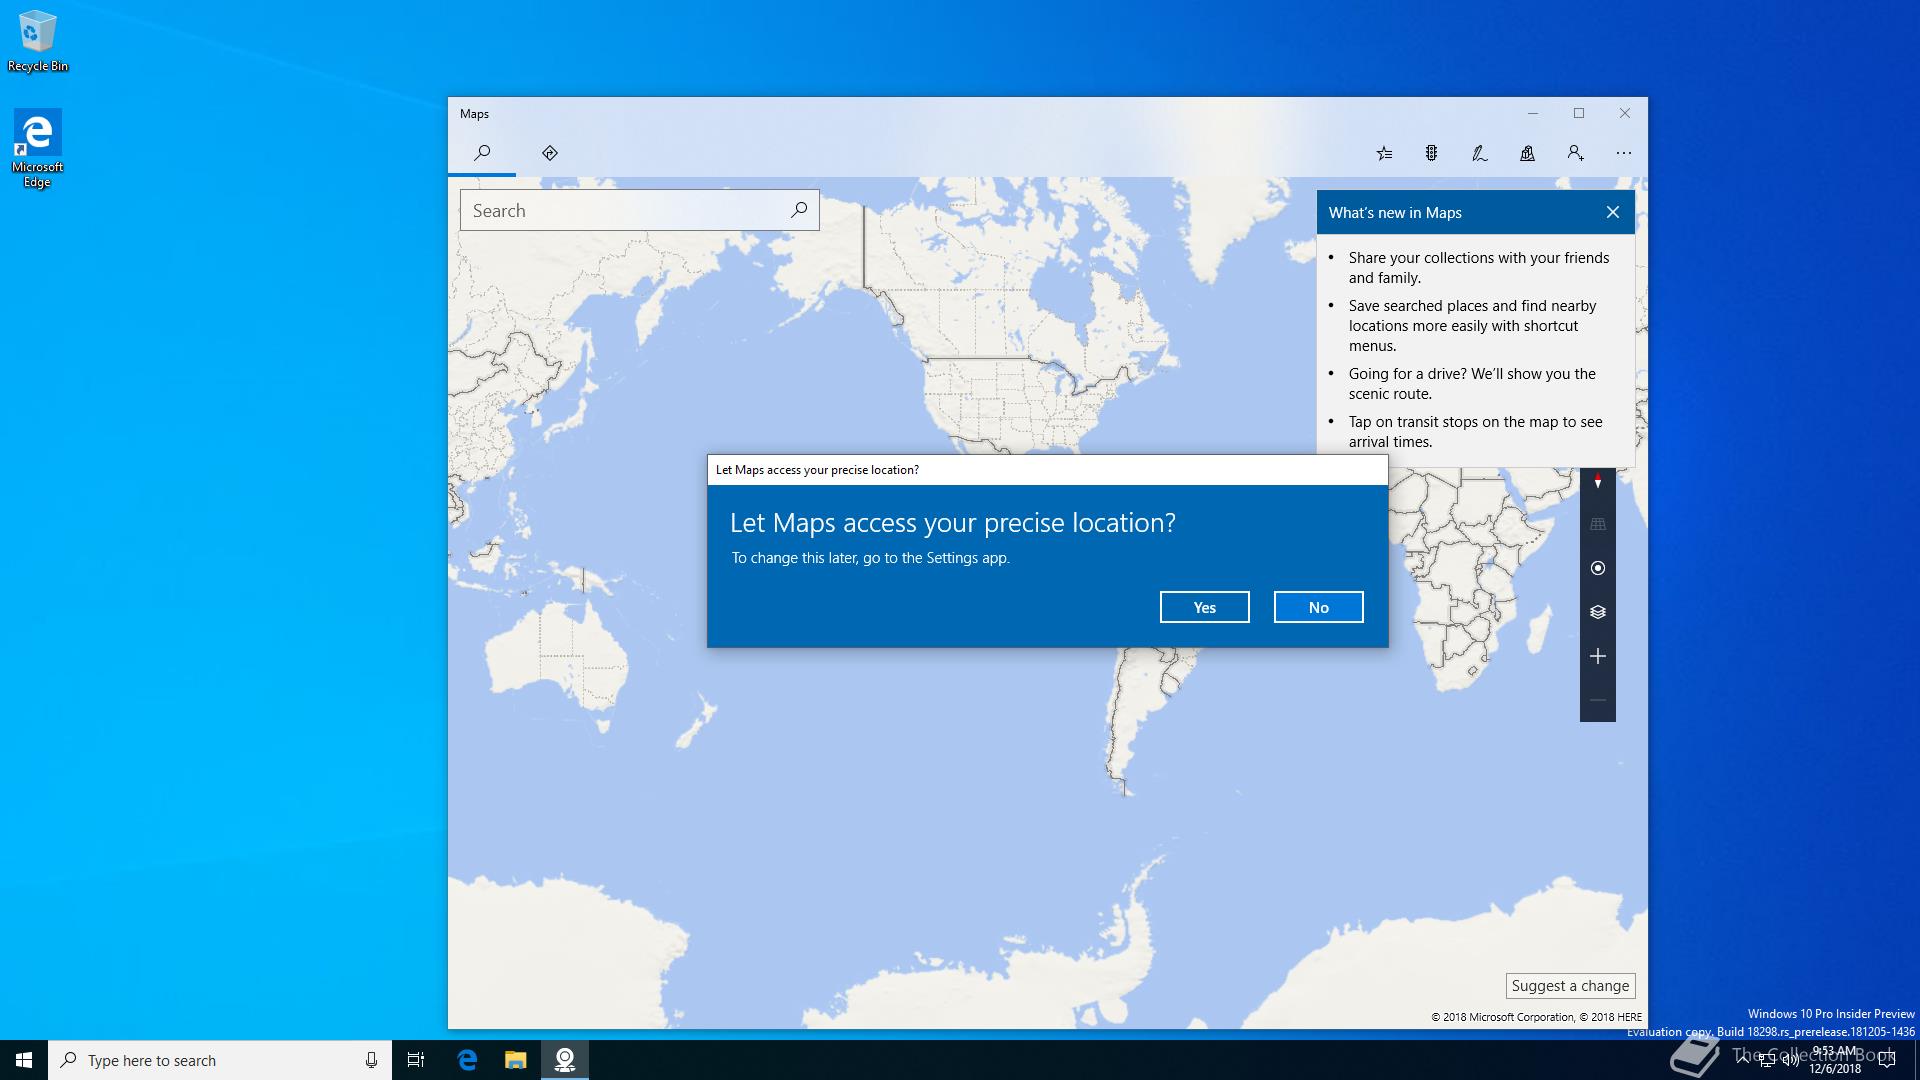Select the Microsoft Edge desktop shortcut
The image size is (1920, 1080).
38,148
